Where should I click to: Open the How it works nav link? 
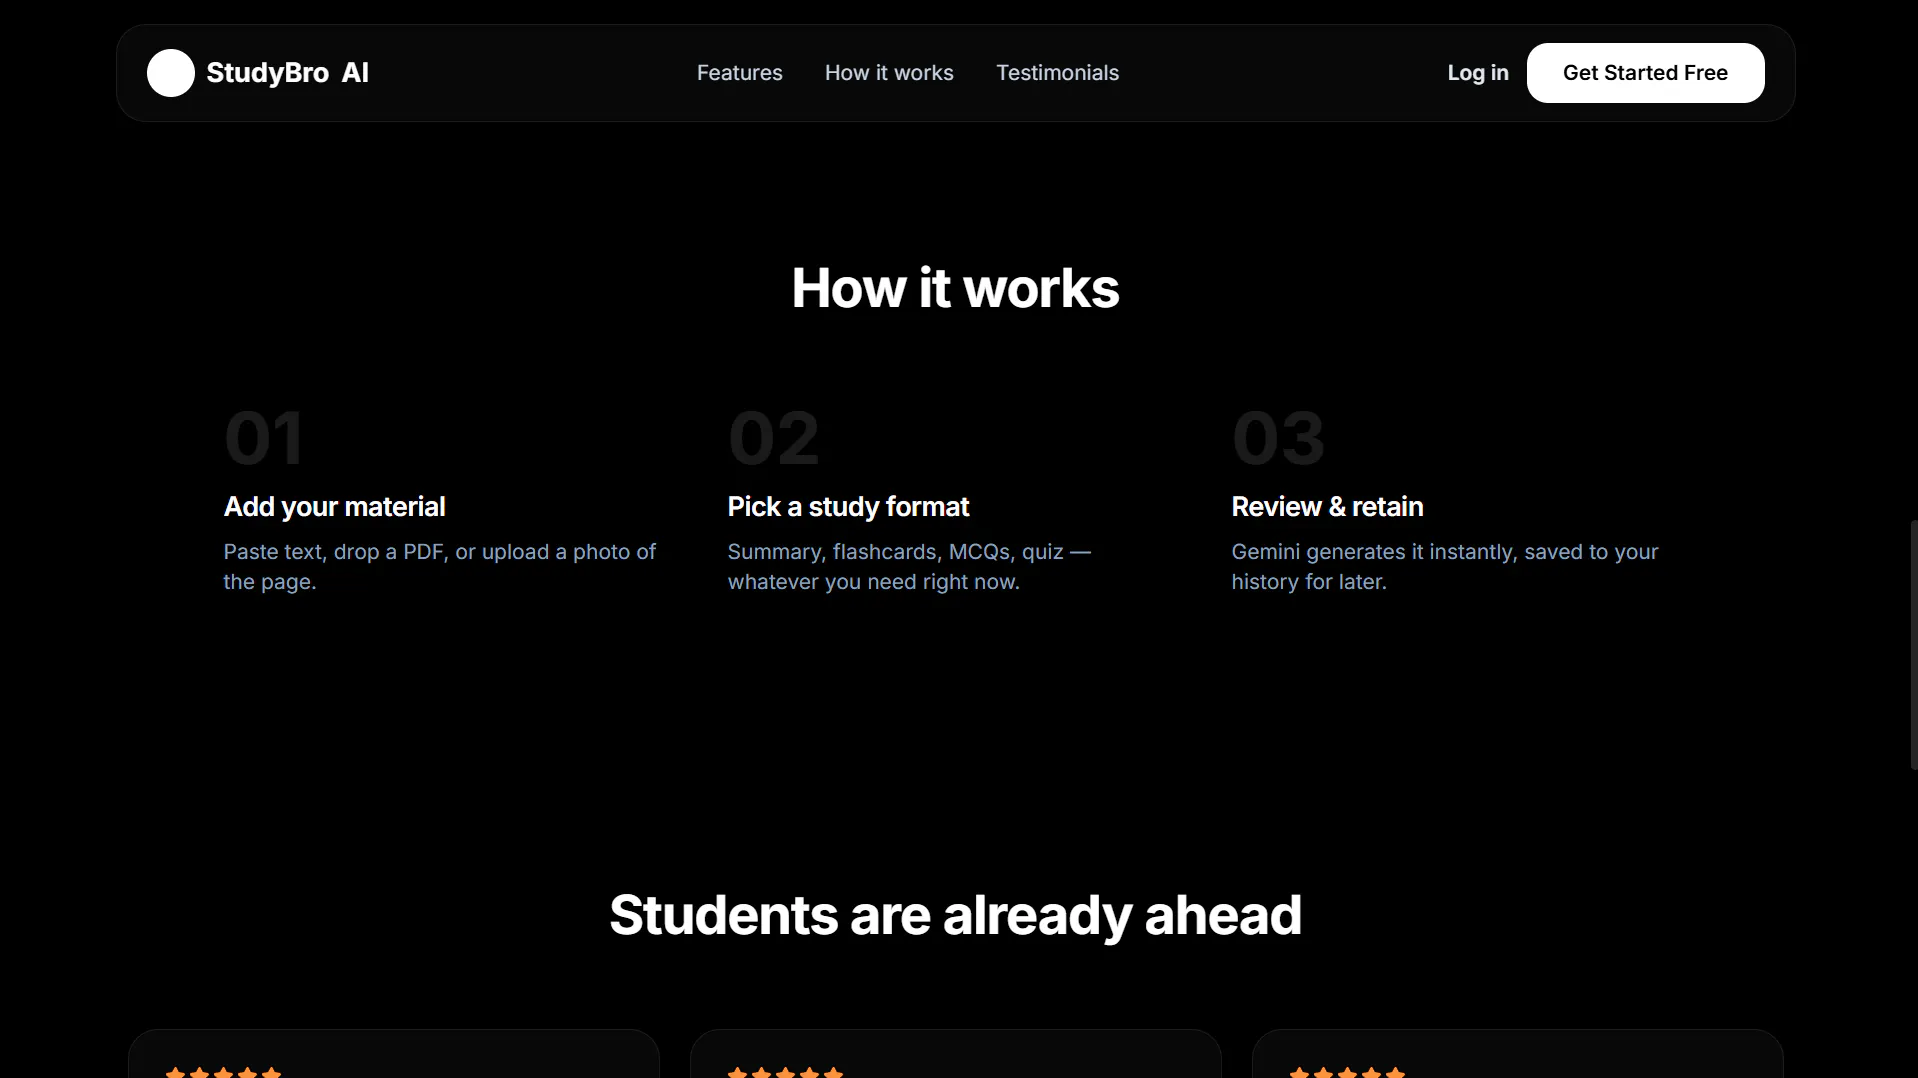point(889,73)
